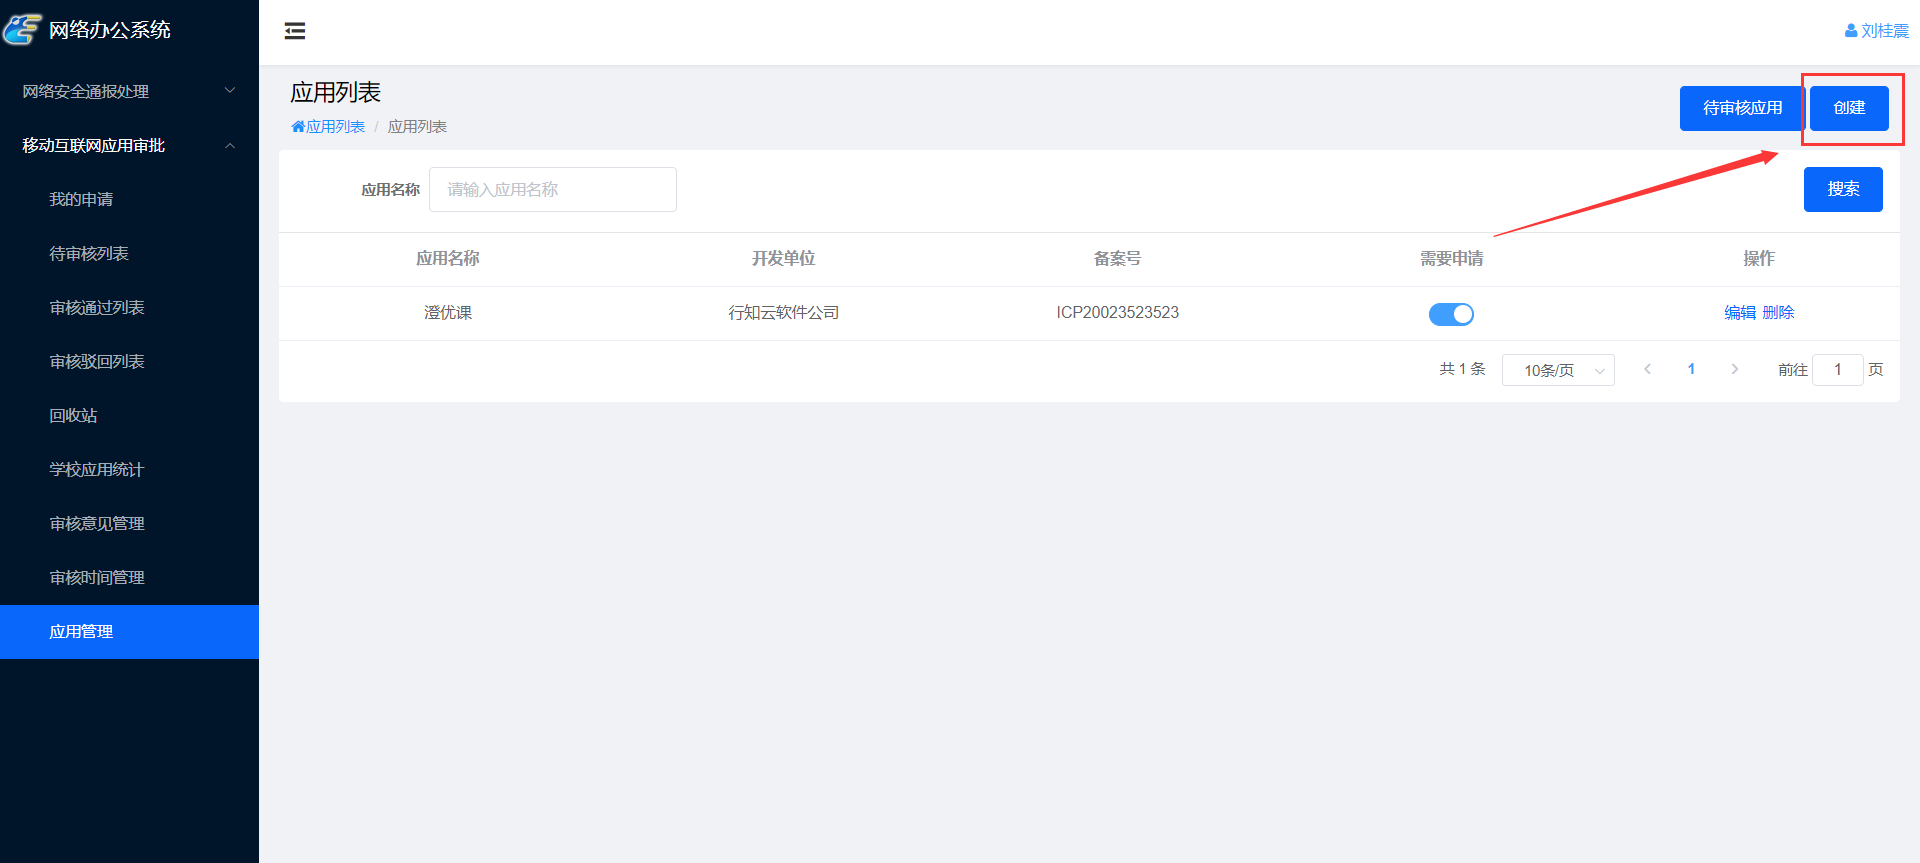The width and height of the screenshot is (1920, 863).
Task: Expand the 网络安全通报处理 menu
Action: click(x=129, y=91)
